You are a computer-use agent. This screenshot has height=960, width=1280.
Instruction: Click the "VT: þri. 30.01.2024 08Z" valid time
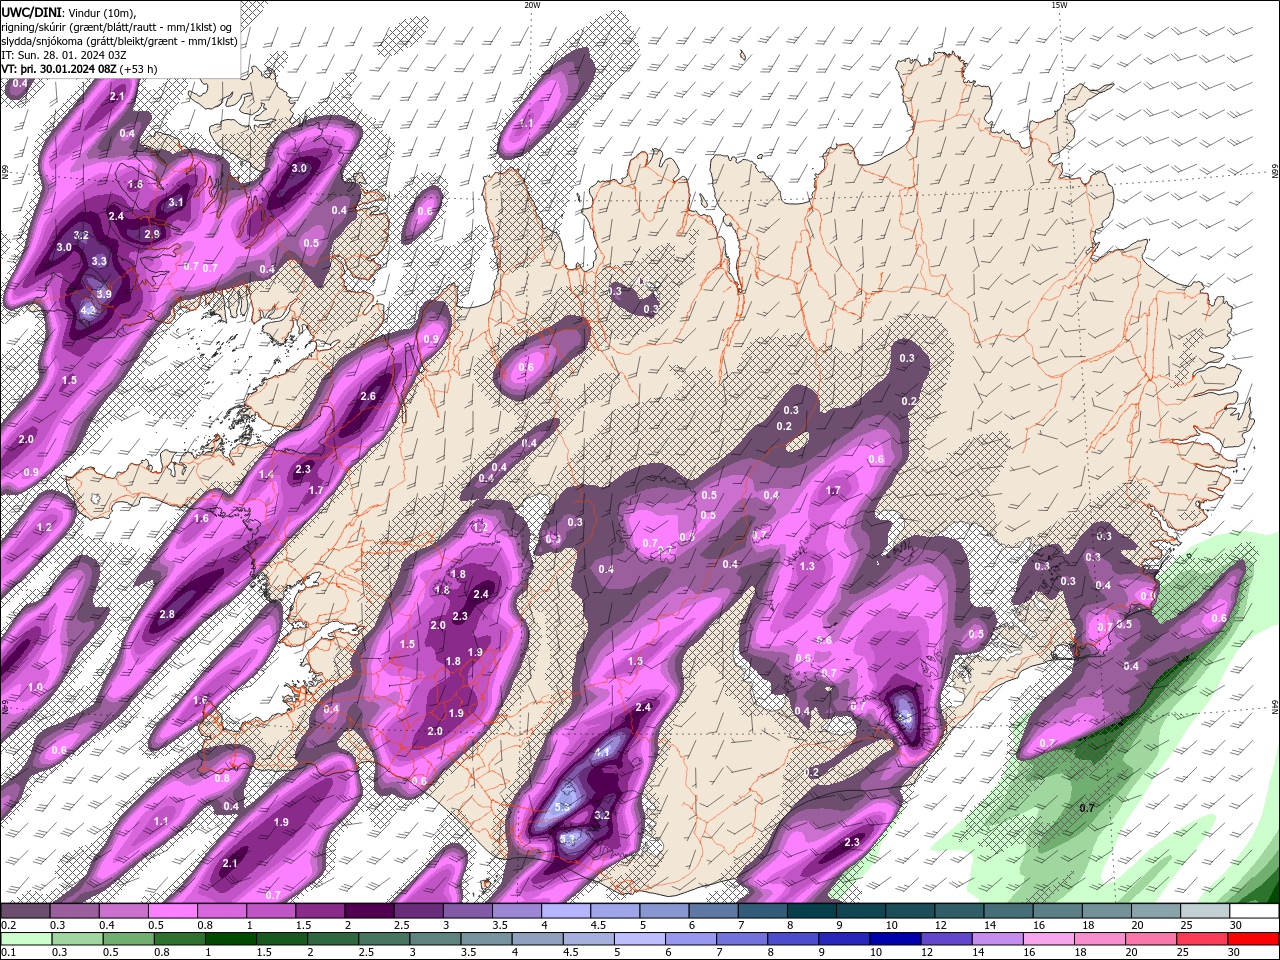tap(59, 69)
